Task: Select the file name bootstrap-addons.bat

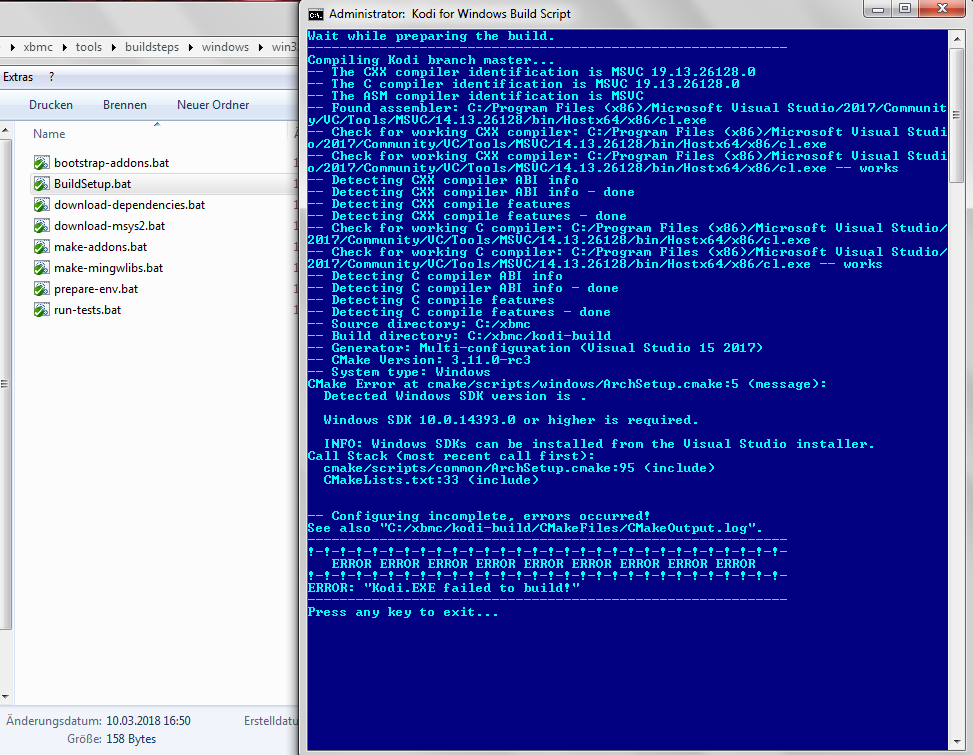Action: pos(112,163)
